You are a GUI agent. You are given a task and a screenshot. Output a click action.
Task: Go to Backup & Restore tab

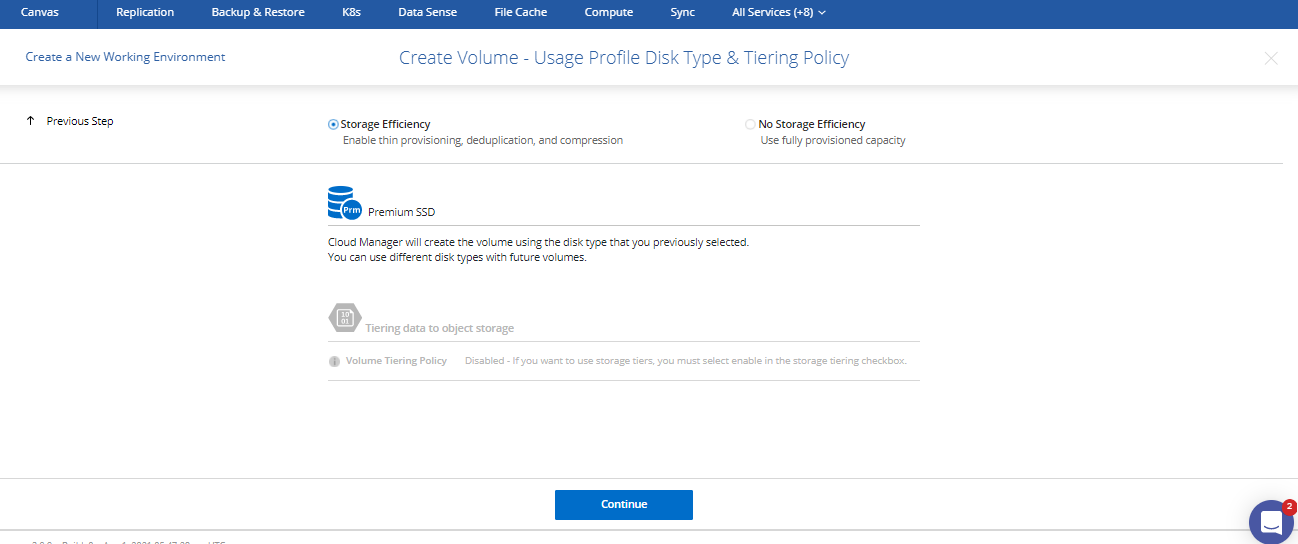click(258, 13)
